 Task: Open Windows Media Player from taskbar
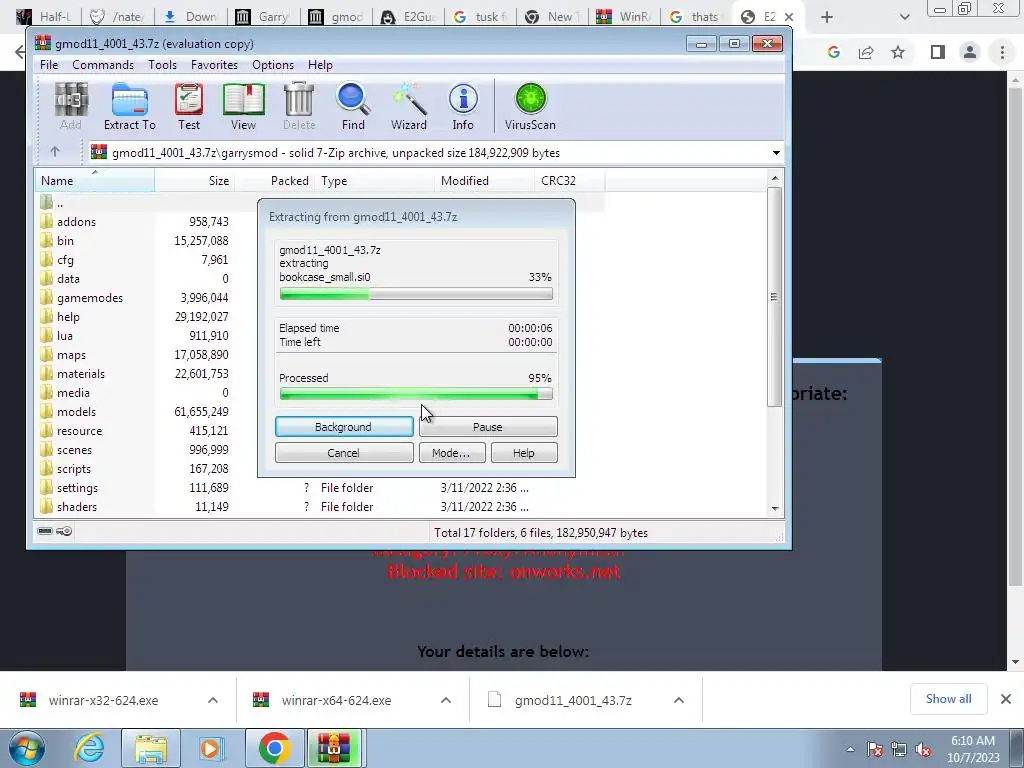(x=212, y=748)
